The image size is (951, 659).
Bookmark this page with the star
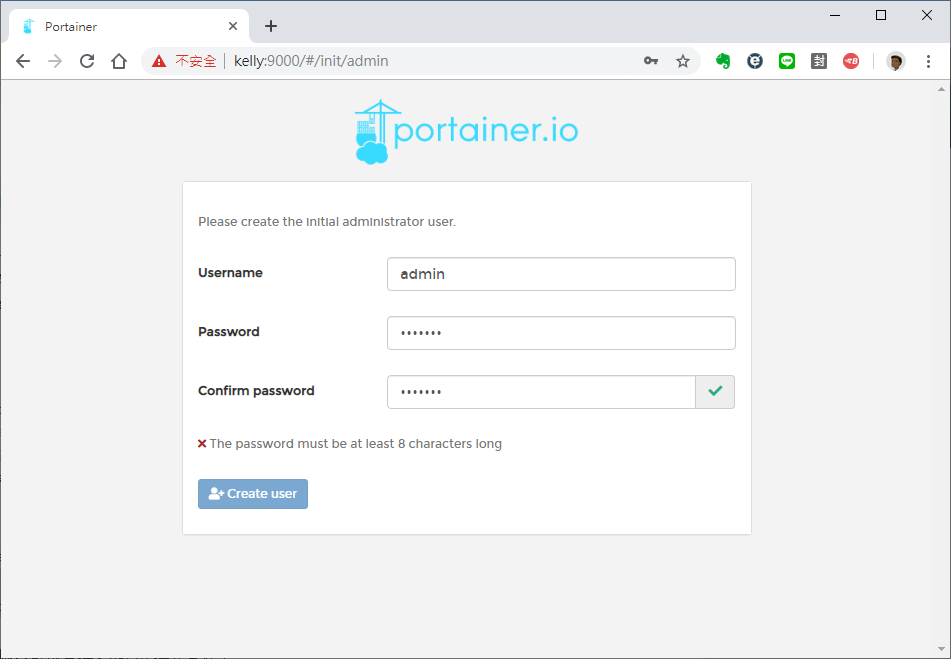(x=683, y=61)
